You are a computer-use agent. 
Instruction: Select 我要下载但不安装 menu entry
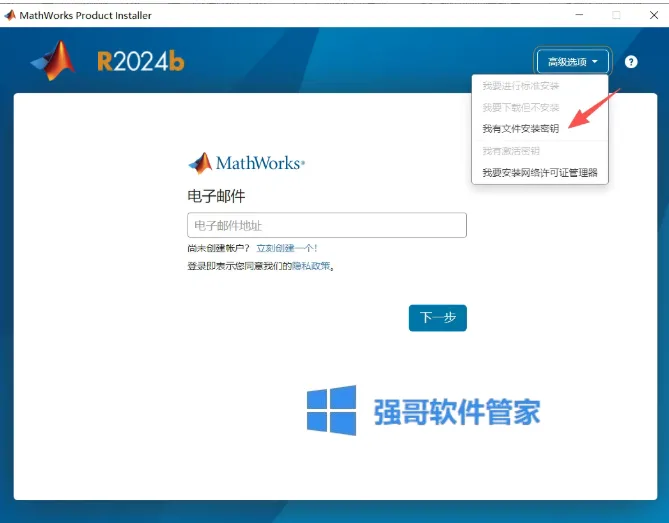pyautogui.click(x=521, y=108)
